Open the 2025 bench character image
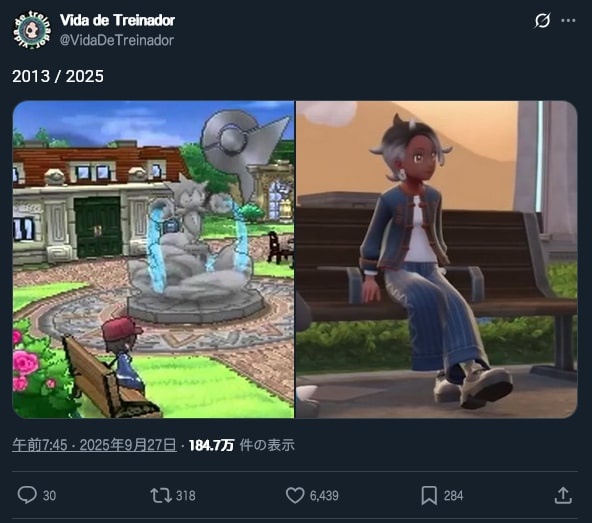The width and height of the screenshot is (592, 523). (x=436, y=259)
